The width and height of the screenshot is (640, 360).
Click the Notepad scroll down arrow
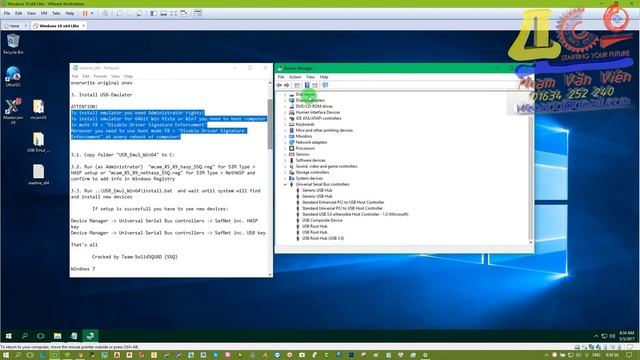[x=270, y=275]
